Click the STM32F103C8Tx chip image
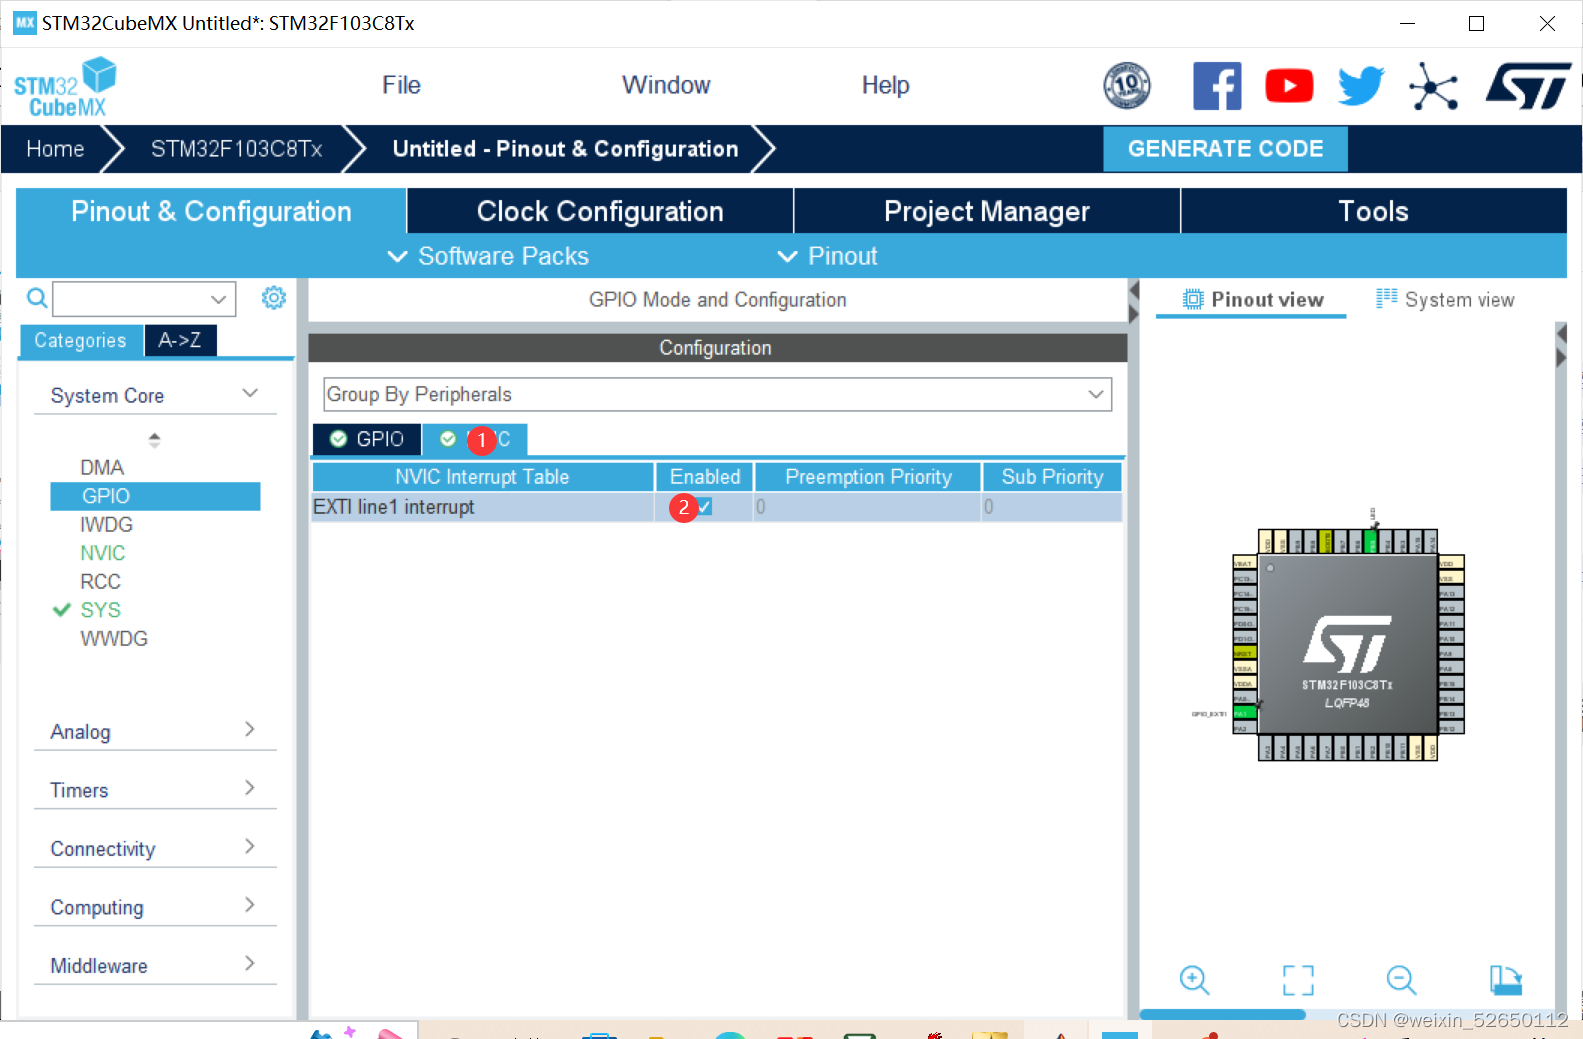The image size is (1583, 1039). 1347,645
